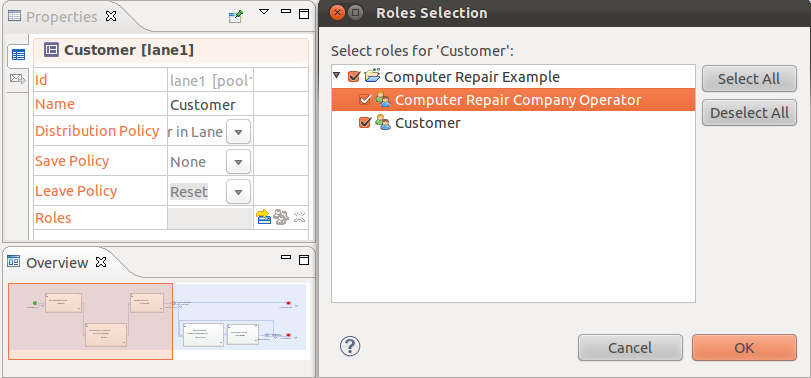Image resolution: width=811 pixels, height=378 pixels.
Task: Click the blue lane area in Overview thumbnail
Action: tap(239, 316)
